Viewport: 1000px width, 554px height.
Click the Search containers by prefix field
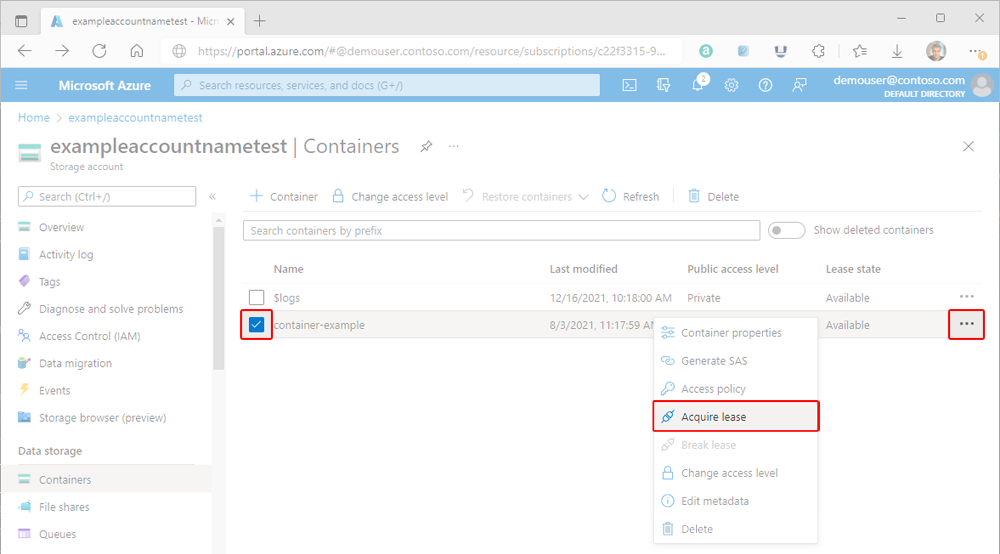pyautogui.click(x=501, y=231)
